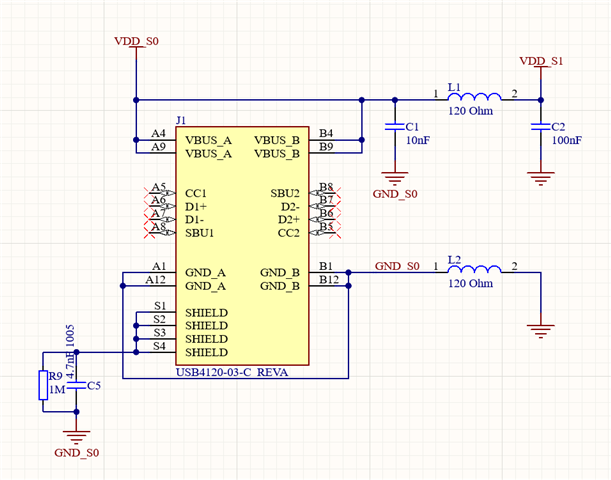Click the no-connect X on pin A5

pyautogui.click(x=149, y=192)
